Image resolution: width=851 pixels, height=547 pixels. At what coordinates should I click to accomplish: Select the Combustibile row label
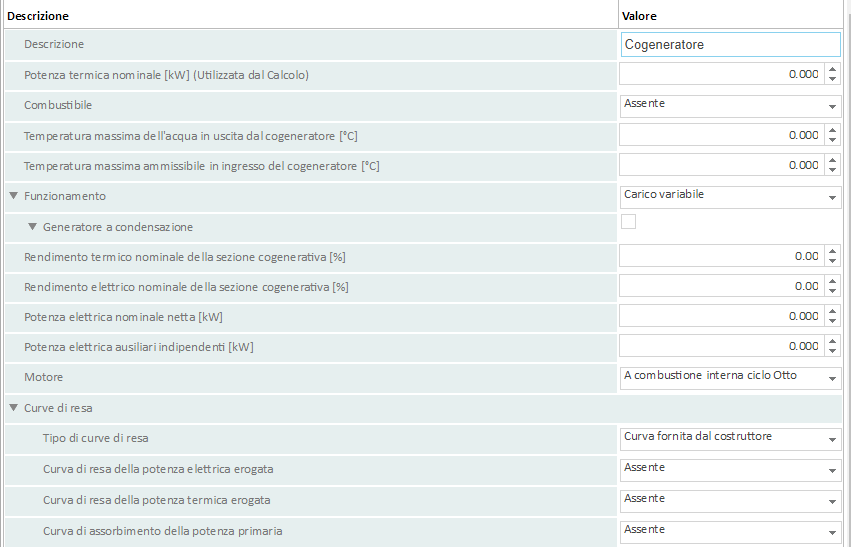tap(58, 105)
